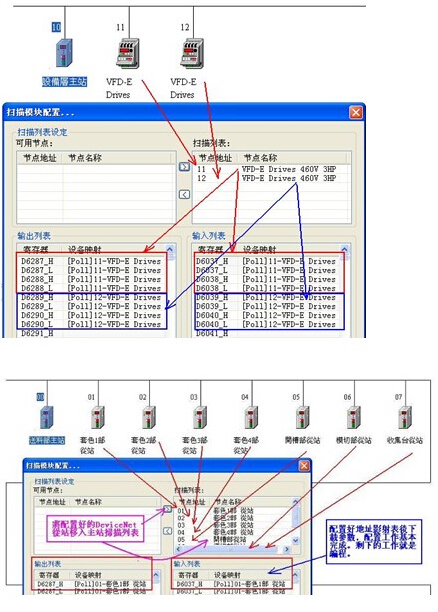Select node 03 row in lower scan list

click(x=233, y=525)
